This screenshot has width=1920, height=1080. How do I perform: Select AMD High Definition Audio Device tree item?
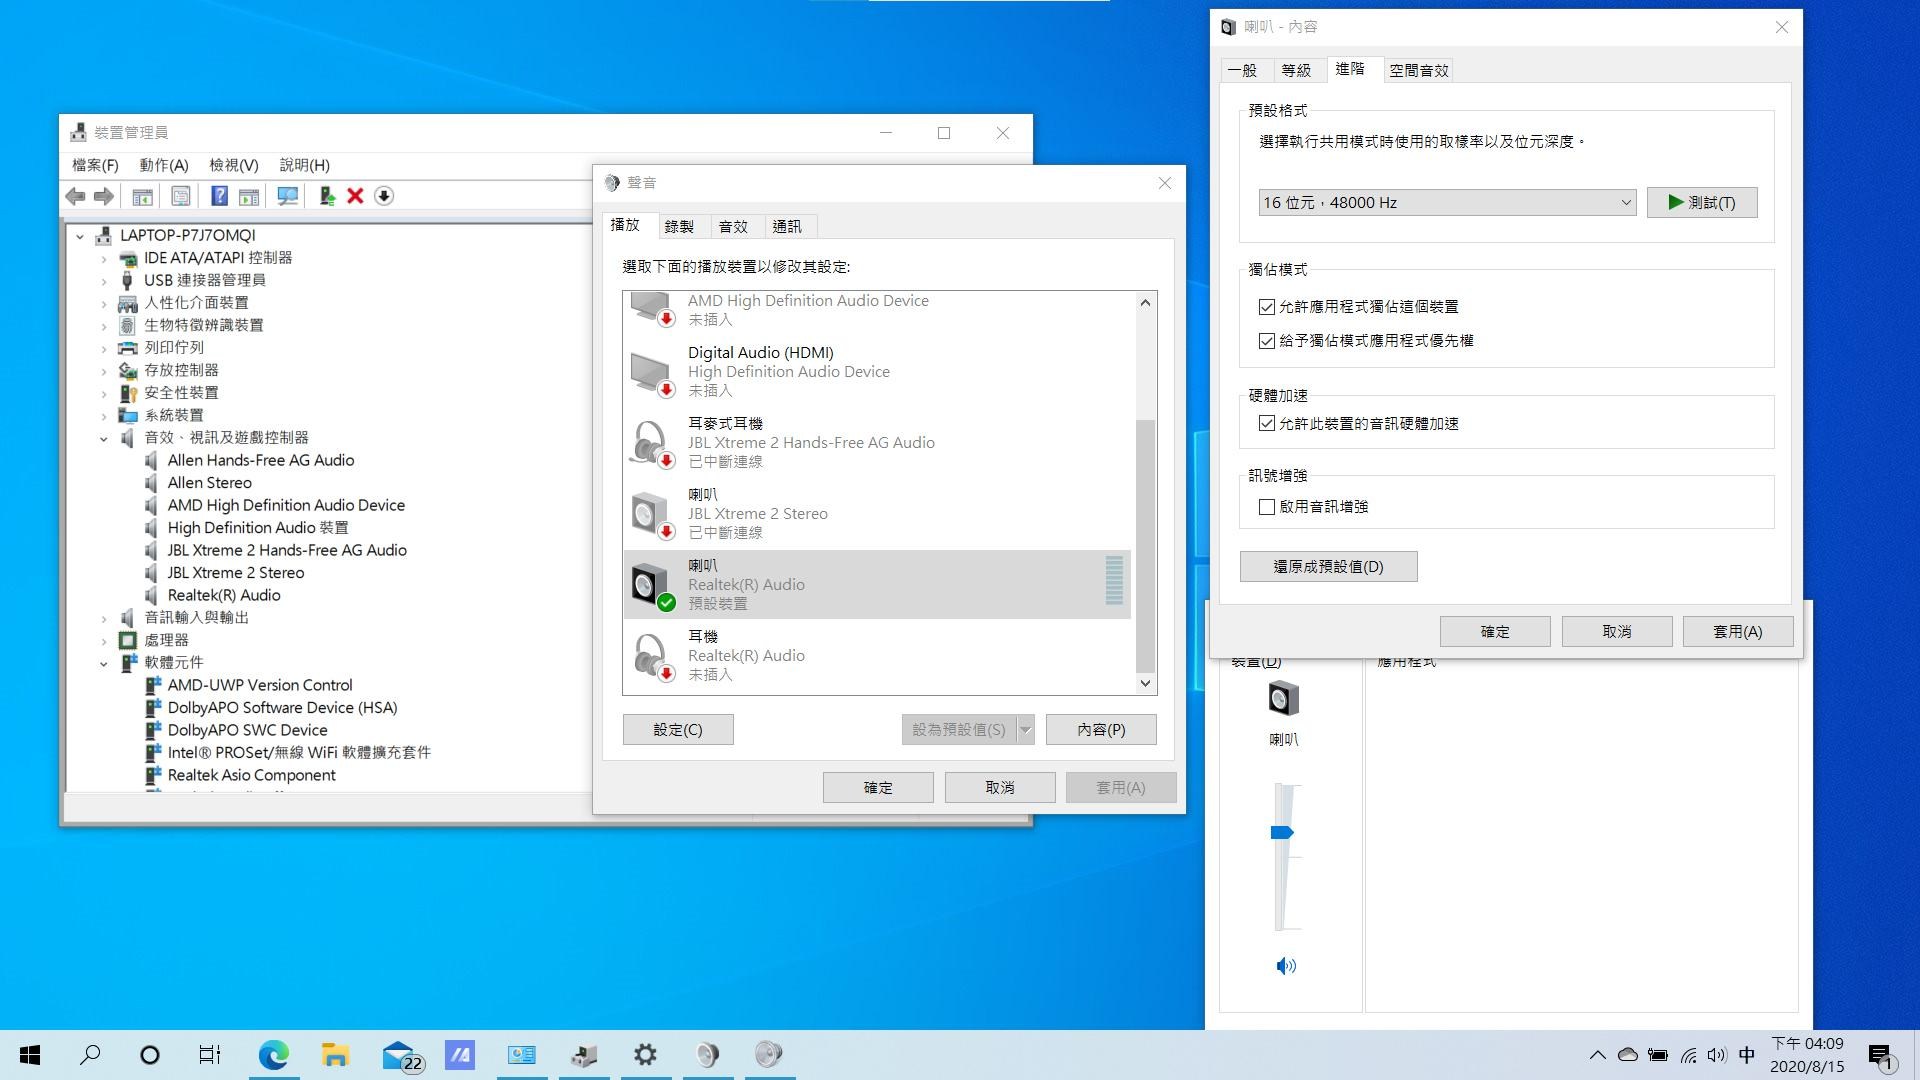point(286,505)
